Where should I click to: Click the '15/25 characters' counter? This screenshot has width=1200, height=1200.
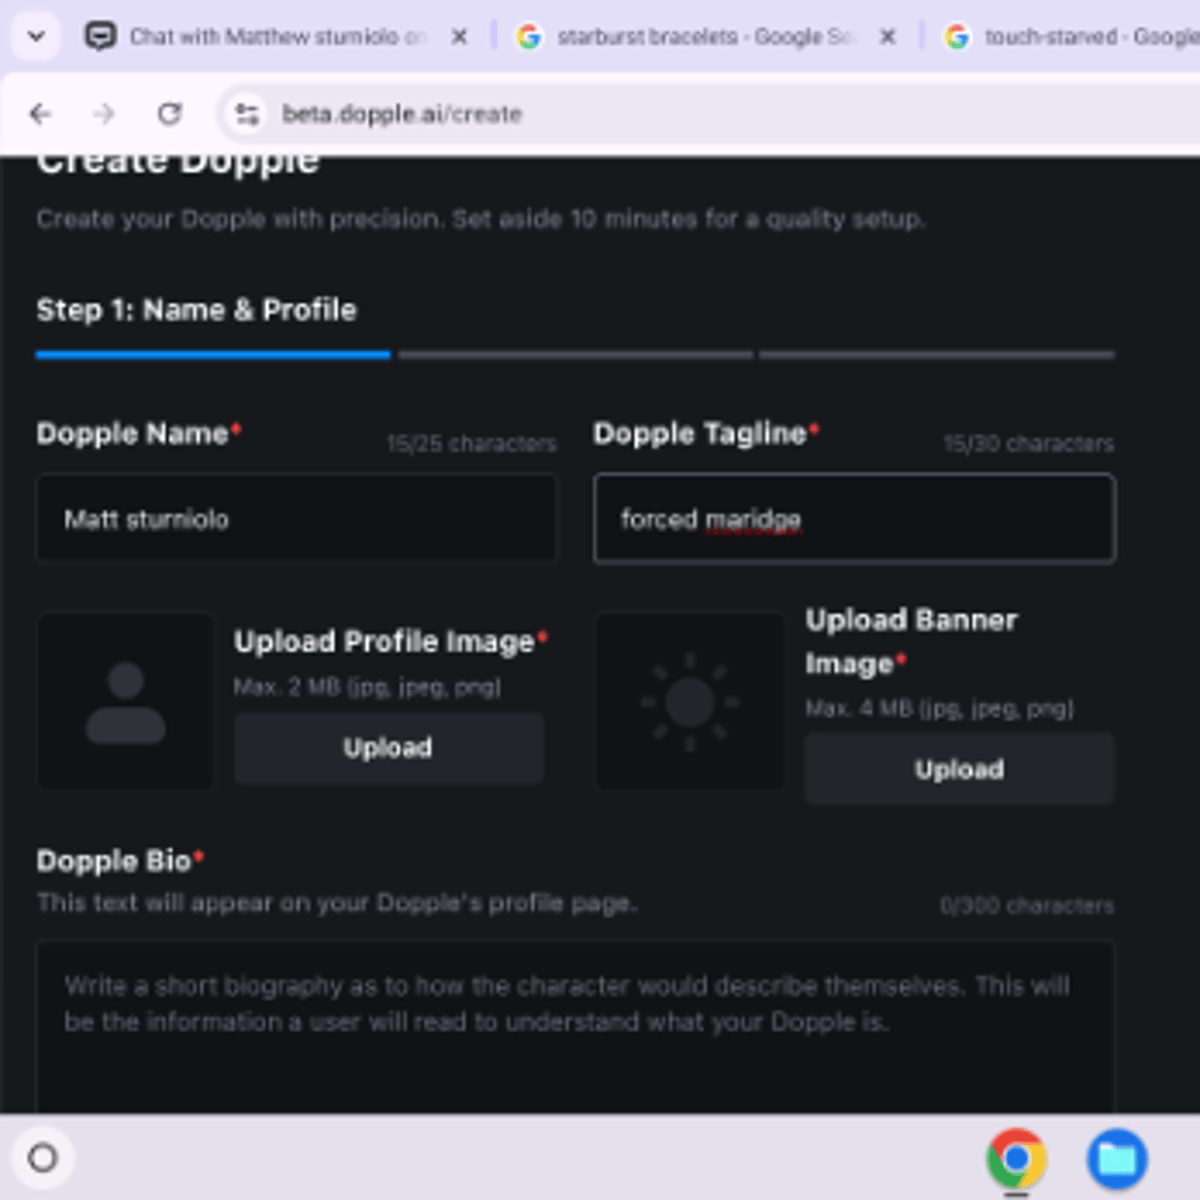click(x=472, y=444)
